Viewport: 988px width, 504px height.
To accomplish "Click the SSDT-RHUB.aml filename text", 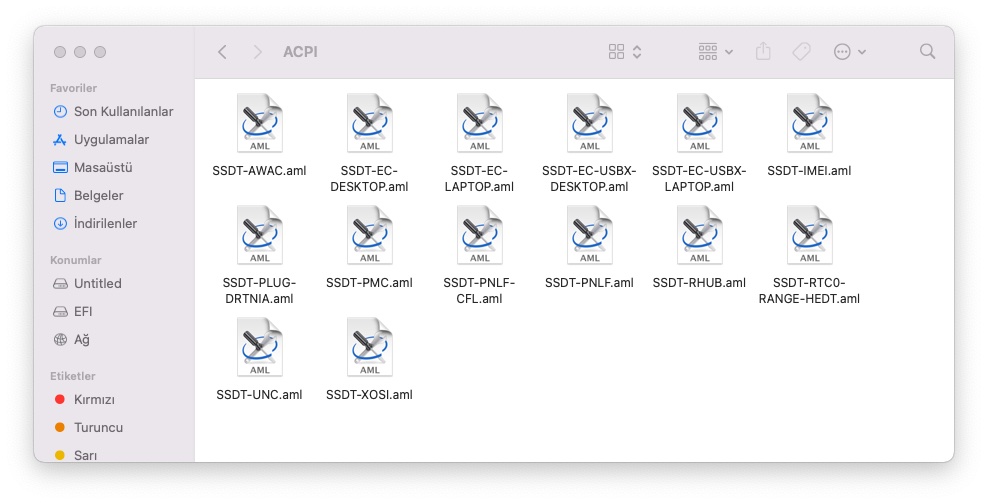I will click(699, 283).
